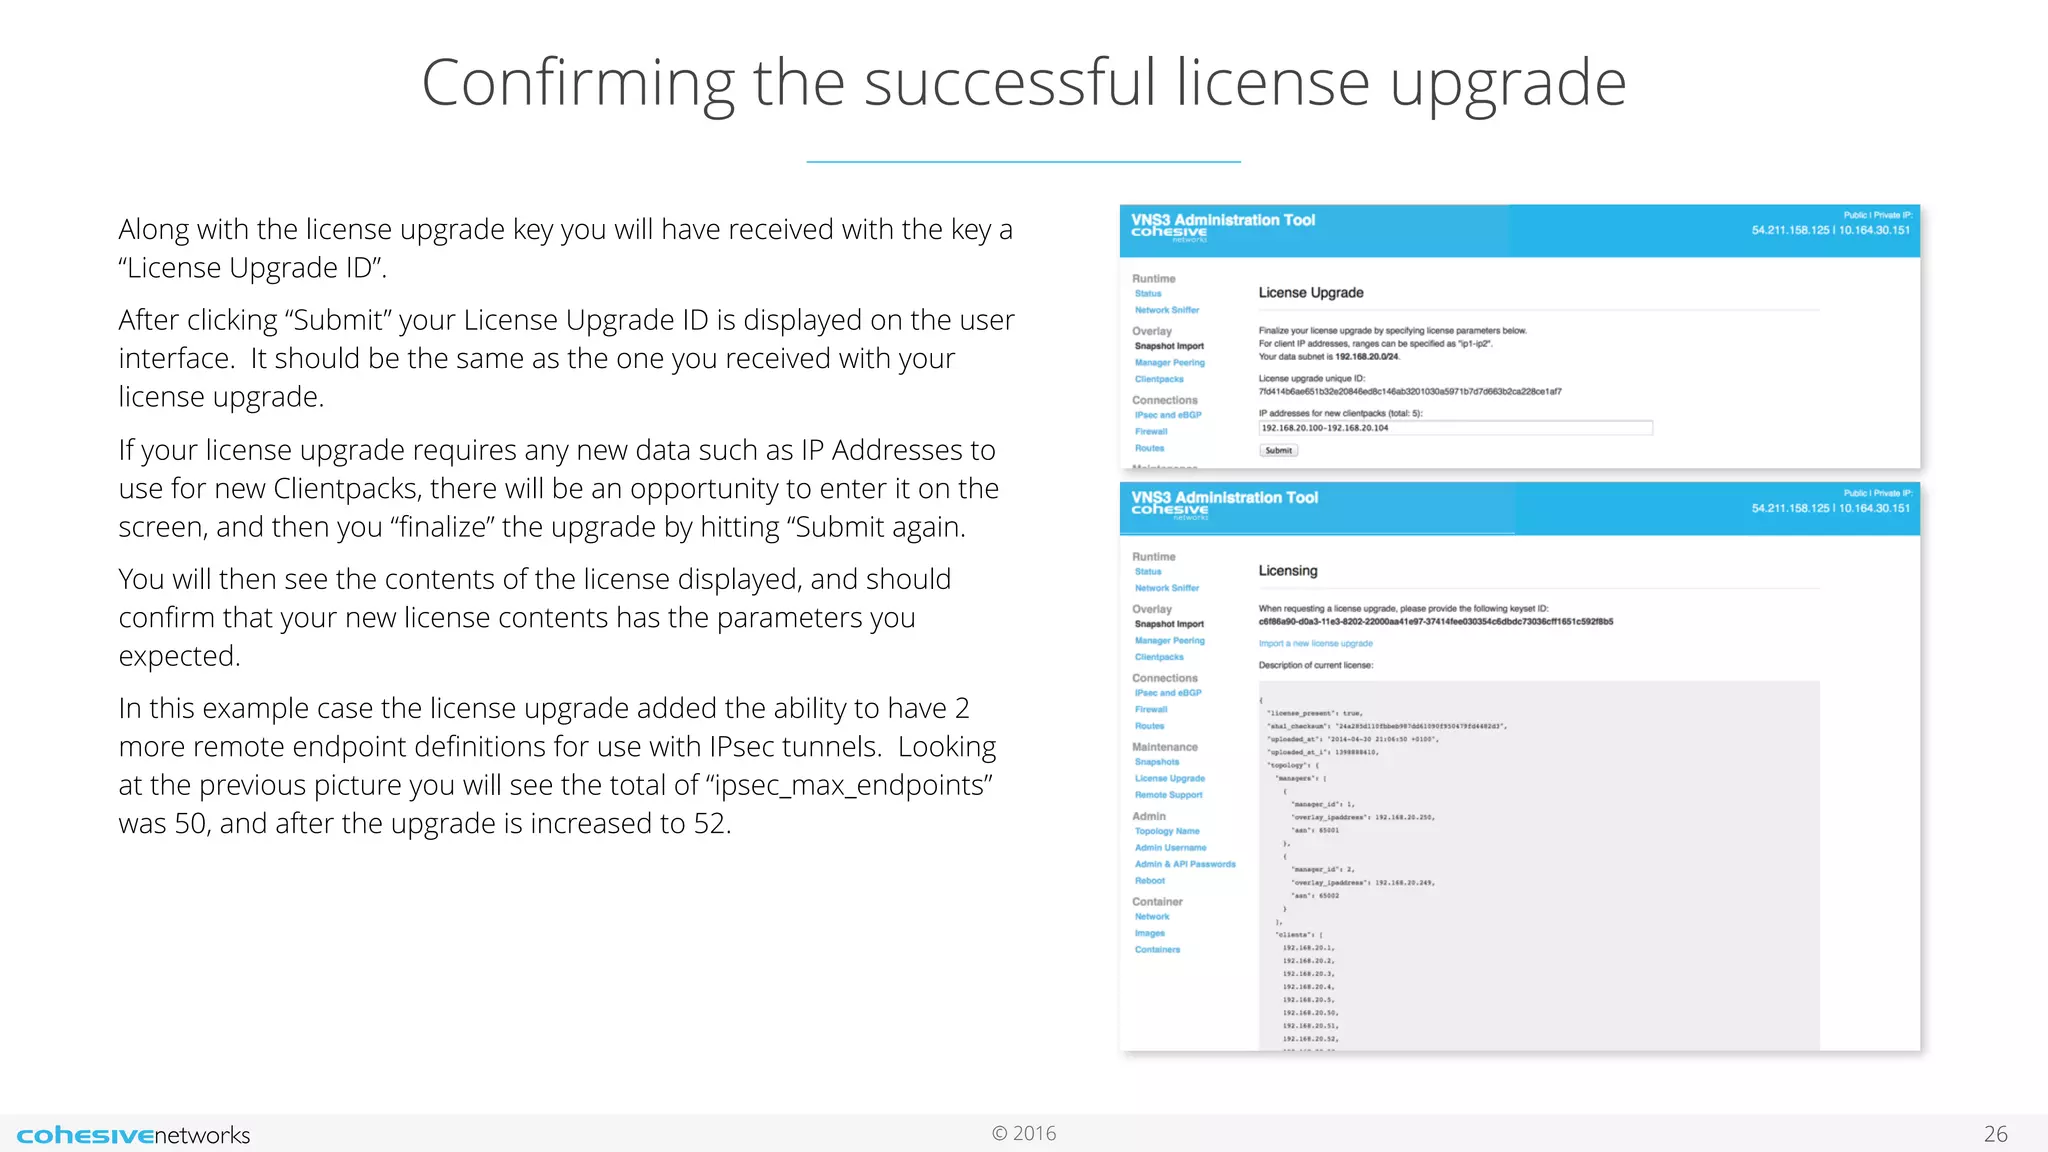The width and height of the screenshot is (2048, 1152).
Task: Click the © 2016 footer text
Action: click(1024, 1134)
